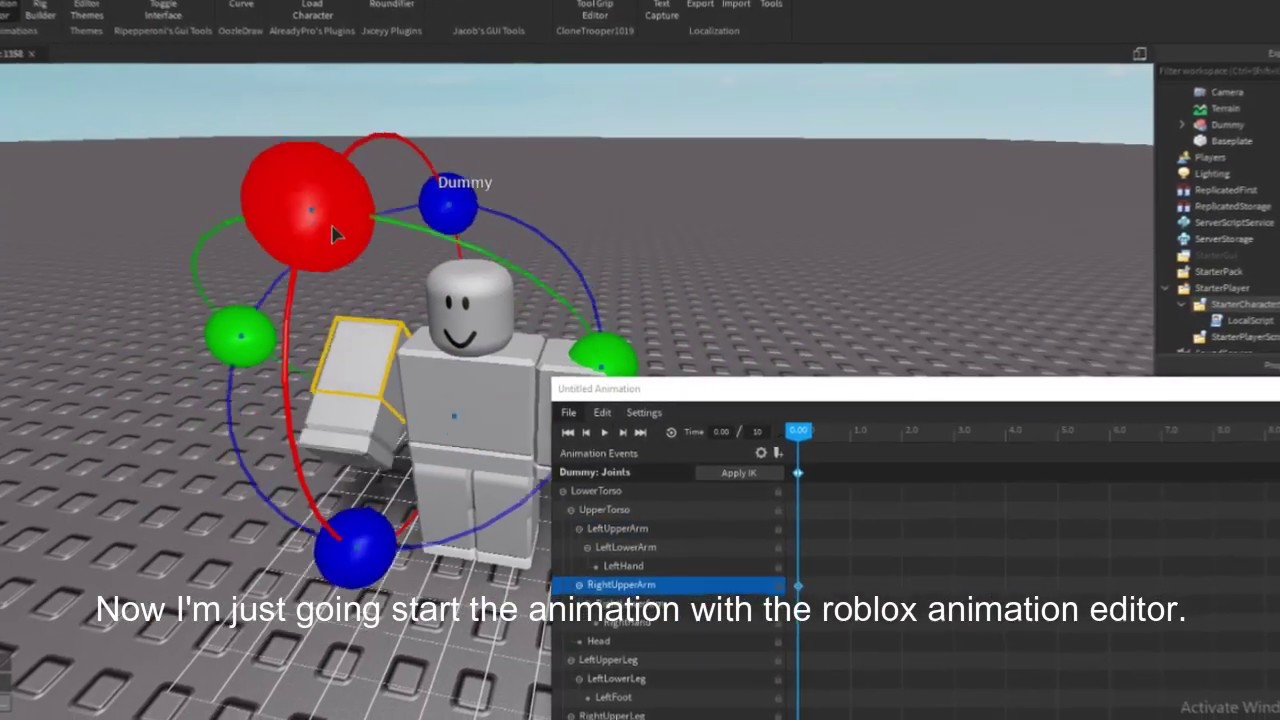The height and width of the screenshot is (720, 1280).
Task: Expand the Dummy model in Explorer
Action: pyautogui.click(x=1182, y=125)
